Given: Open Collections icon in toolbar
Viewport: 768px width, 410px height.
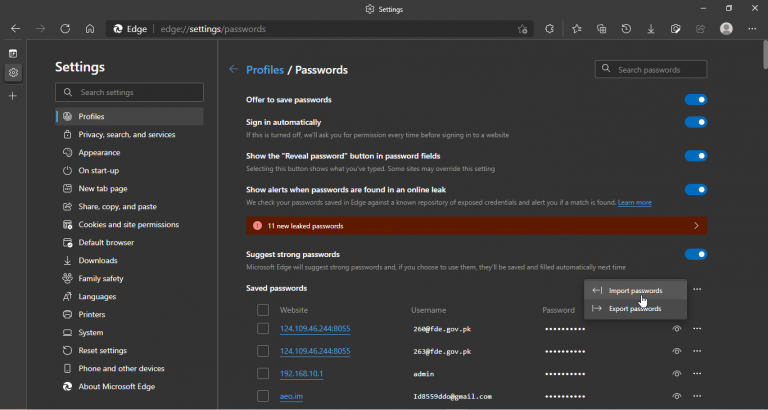Looking at the screenshot, I should 601,29.
